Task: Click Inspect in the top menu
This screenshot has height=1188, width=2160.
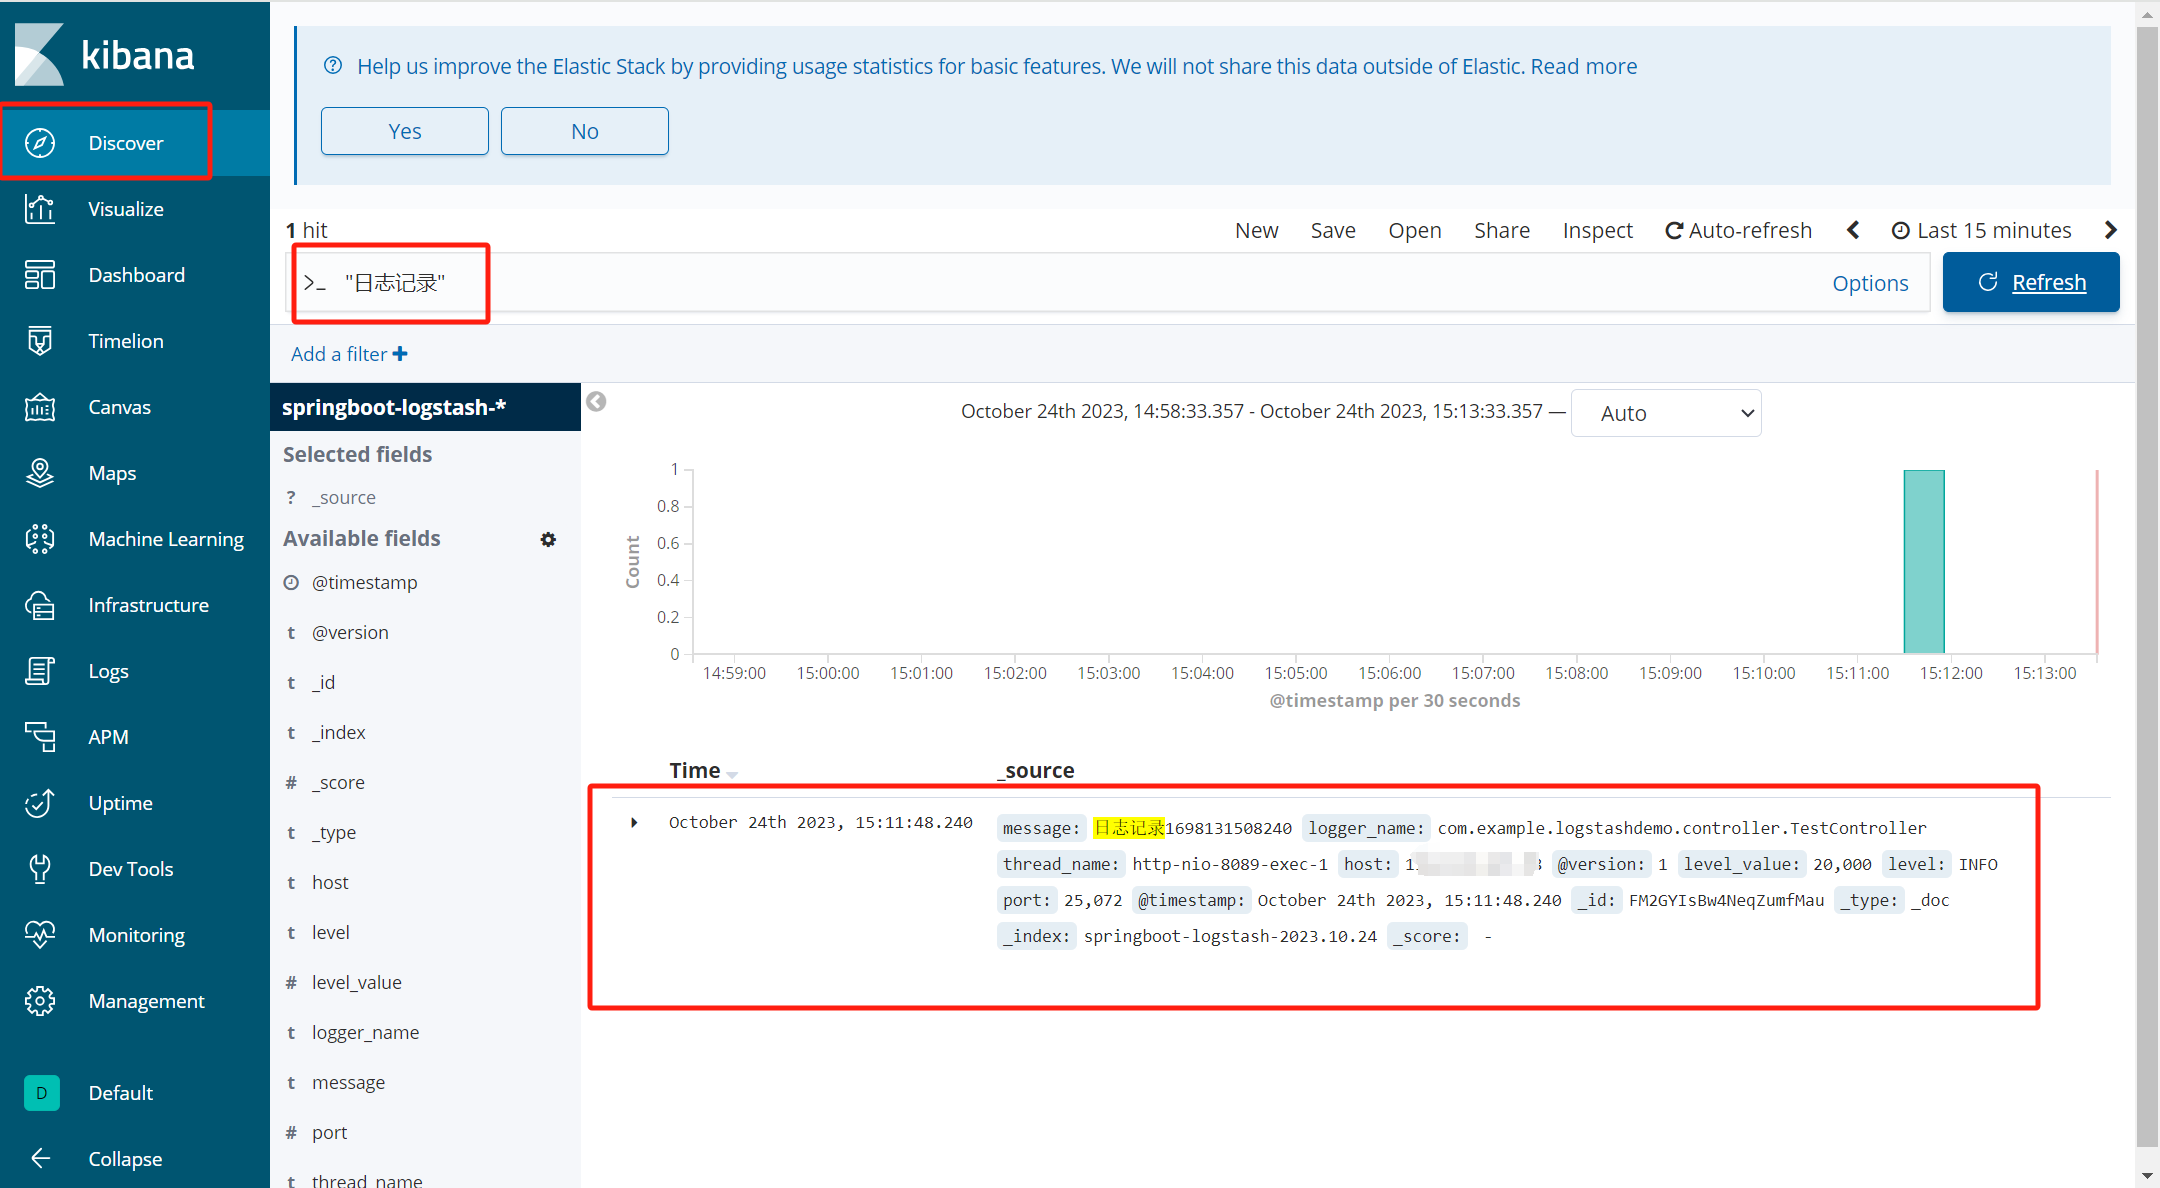Action: 1597,230
